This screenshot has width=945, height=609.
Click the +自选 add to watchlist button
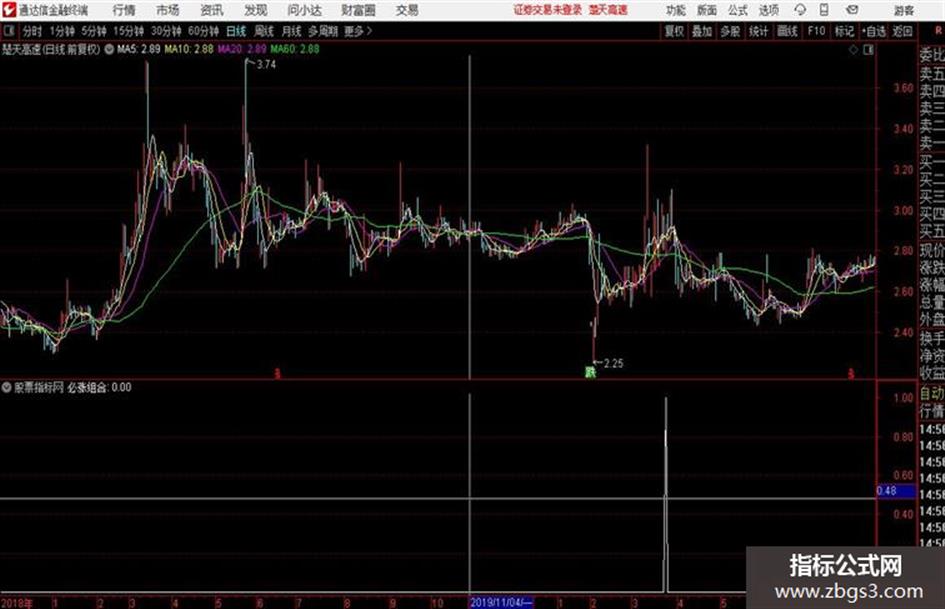tap(873, 31)
